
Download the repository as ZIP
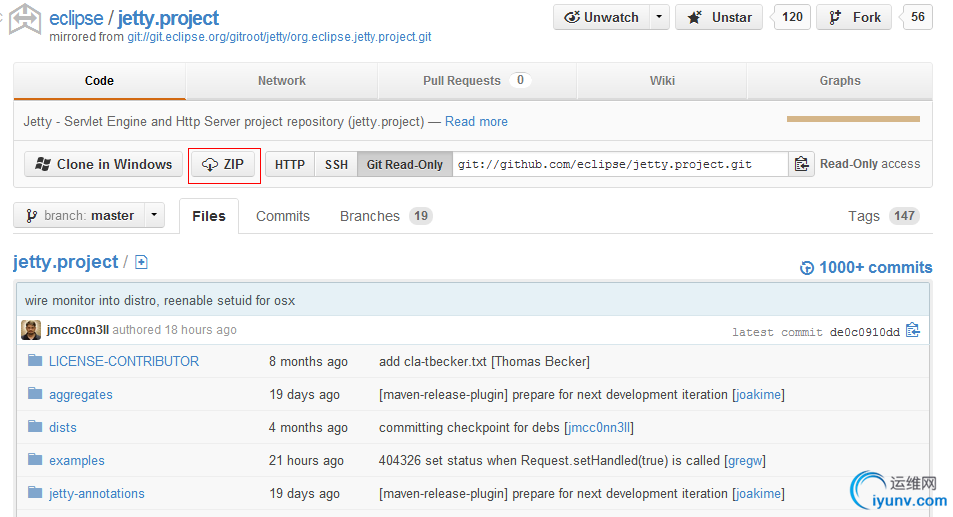point(223,165)
